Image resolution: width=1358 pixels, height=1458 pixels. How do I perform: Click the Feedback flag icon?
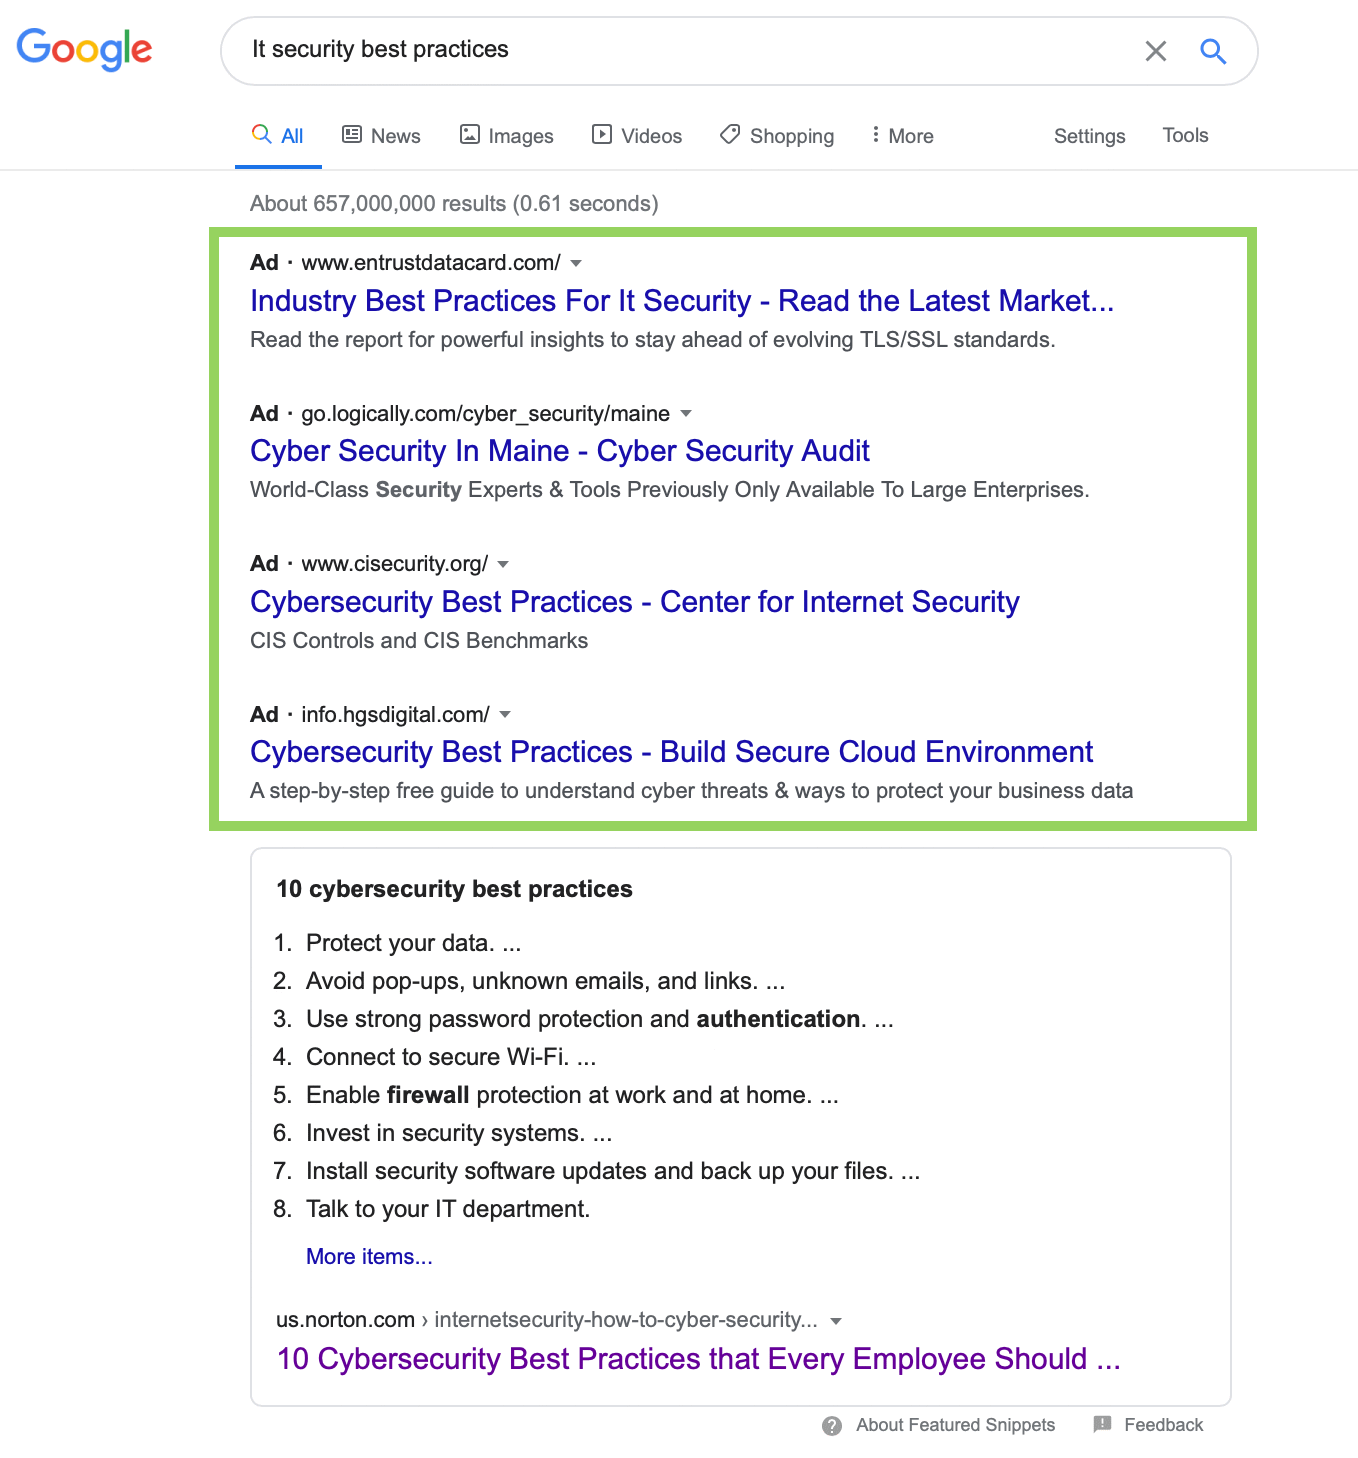tap(1102, 1424)
